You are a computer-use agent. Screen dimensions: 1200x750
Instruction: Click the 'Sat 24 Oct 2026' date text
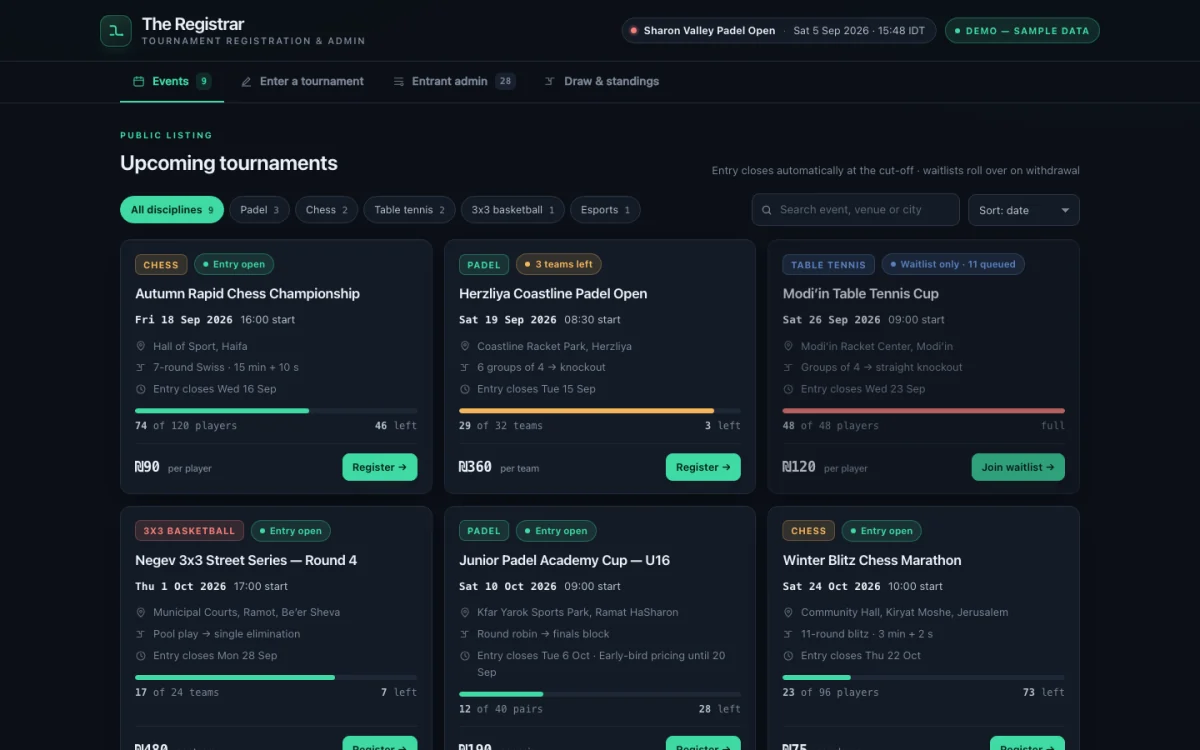click(x=832, y=586)
